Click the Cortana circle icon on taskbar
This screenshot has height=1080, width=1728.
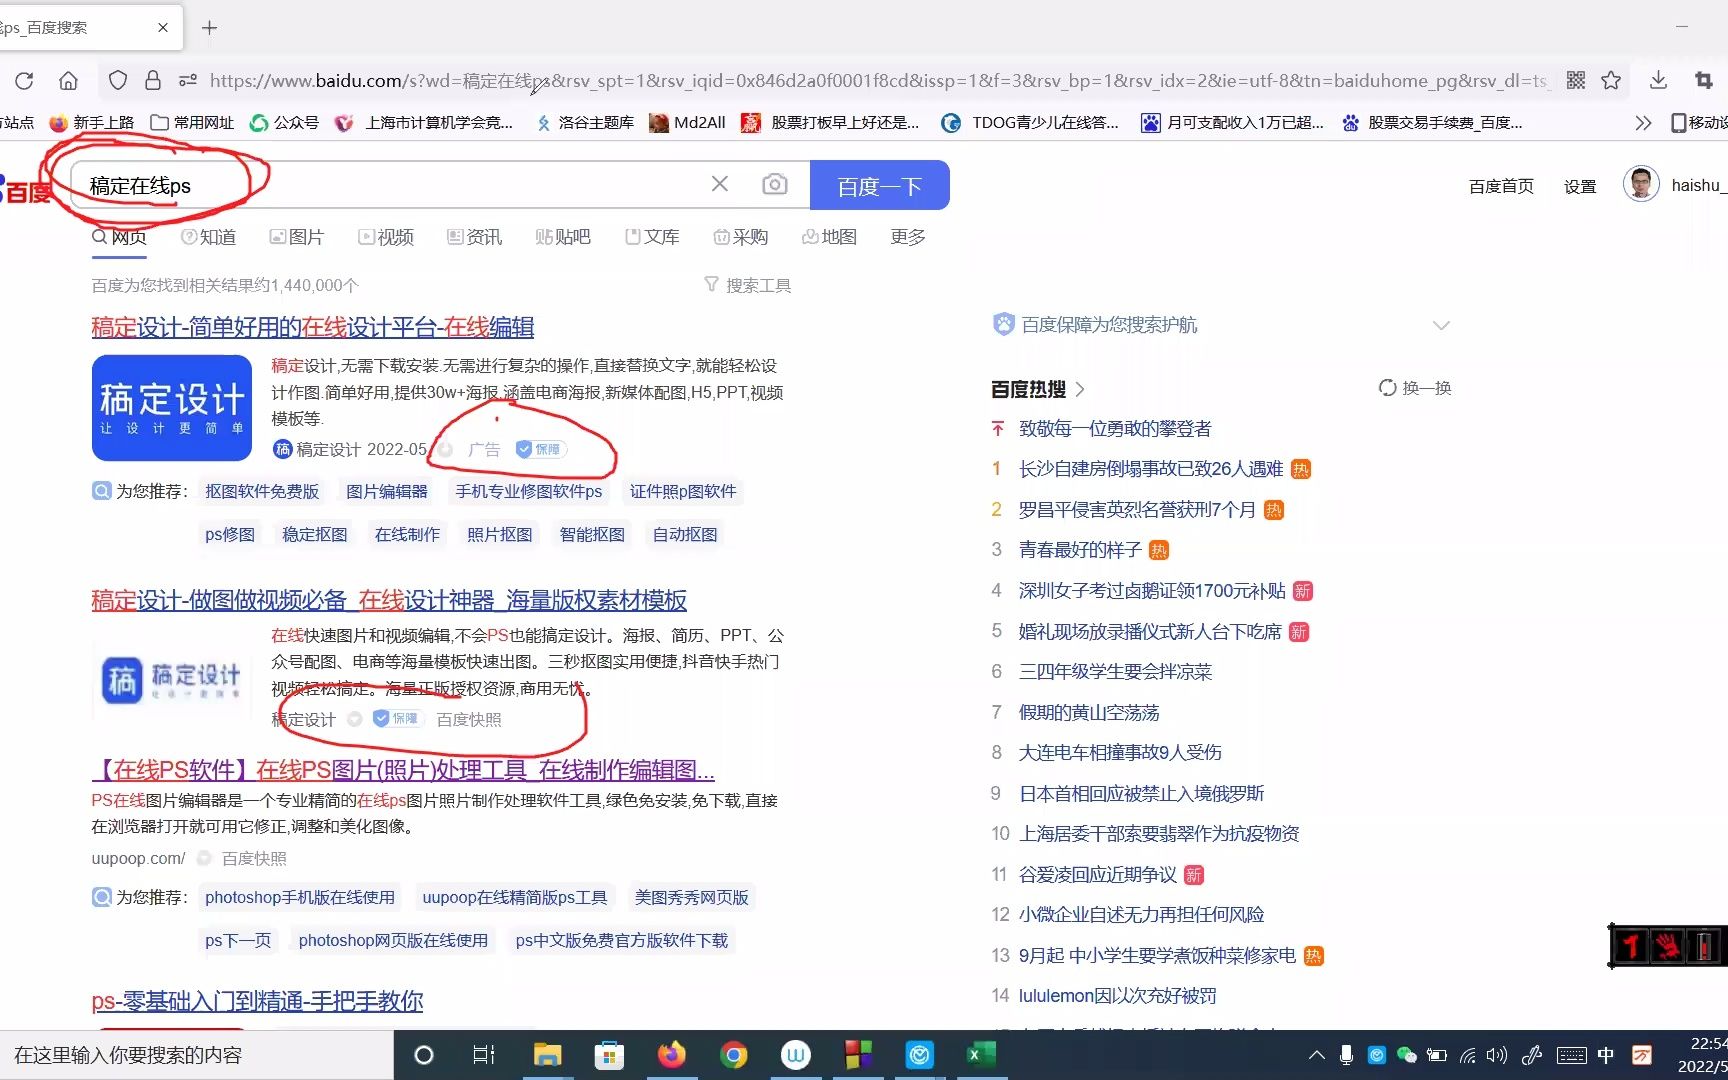424,1055
